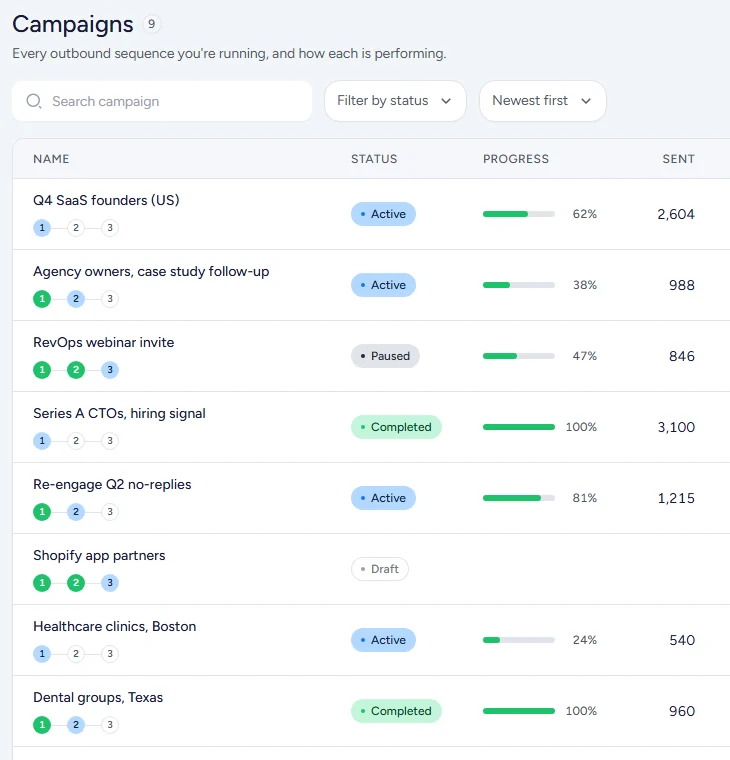Select step 1 of Healthcare clinics, Boston
The width and height of the screenshot is (730, 760).
tap(42, 654)
